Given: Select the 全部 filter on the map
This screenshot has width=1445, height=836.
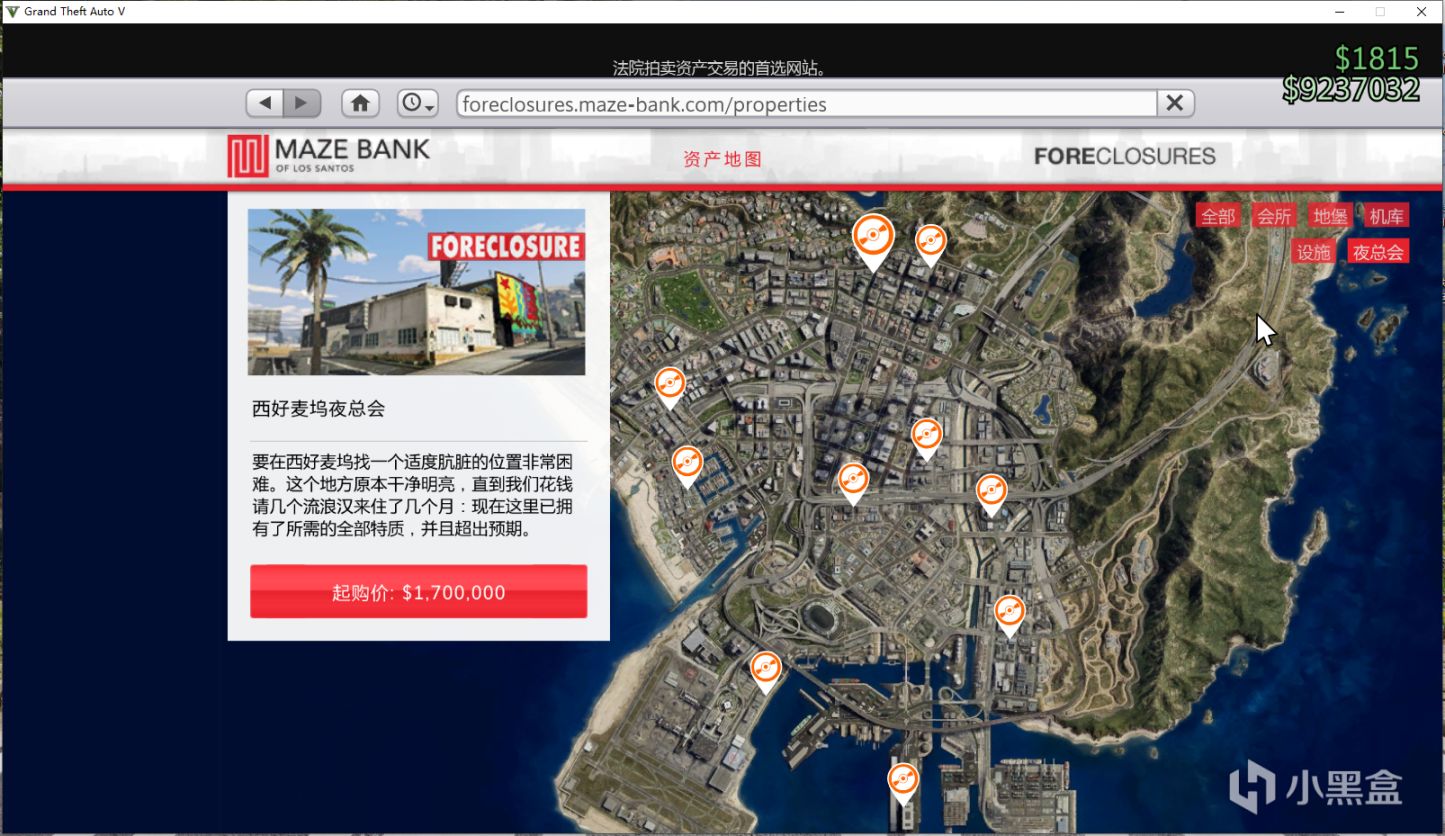Looking at the screenshot, I should click(x=1218, y=216).
